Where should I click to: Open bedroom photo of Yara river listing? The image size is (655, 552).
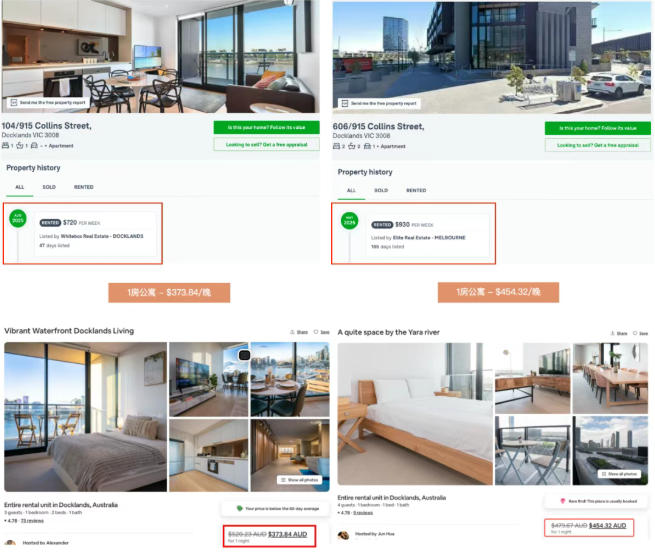click(415, 414)
